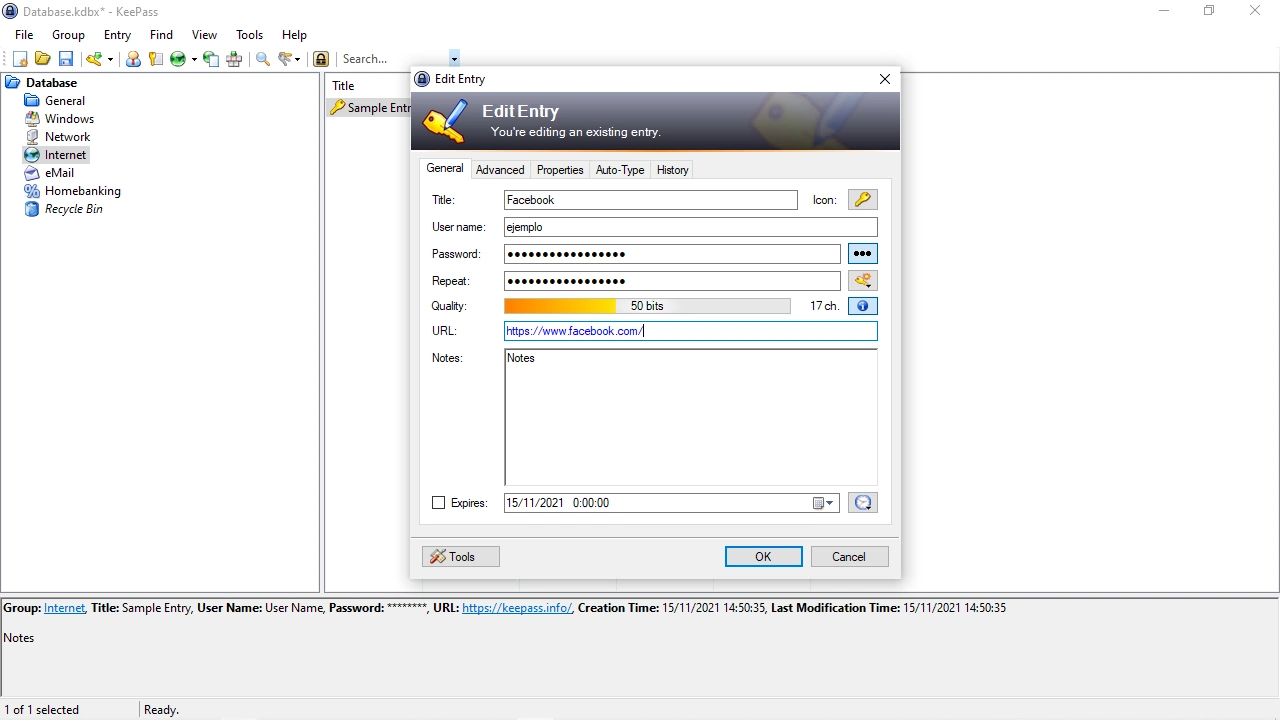1280x720 pixels.
Task: Click the Copy URL to clipboard icon
Action: pyautogui.click(x=211, y=59)
